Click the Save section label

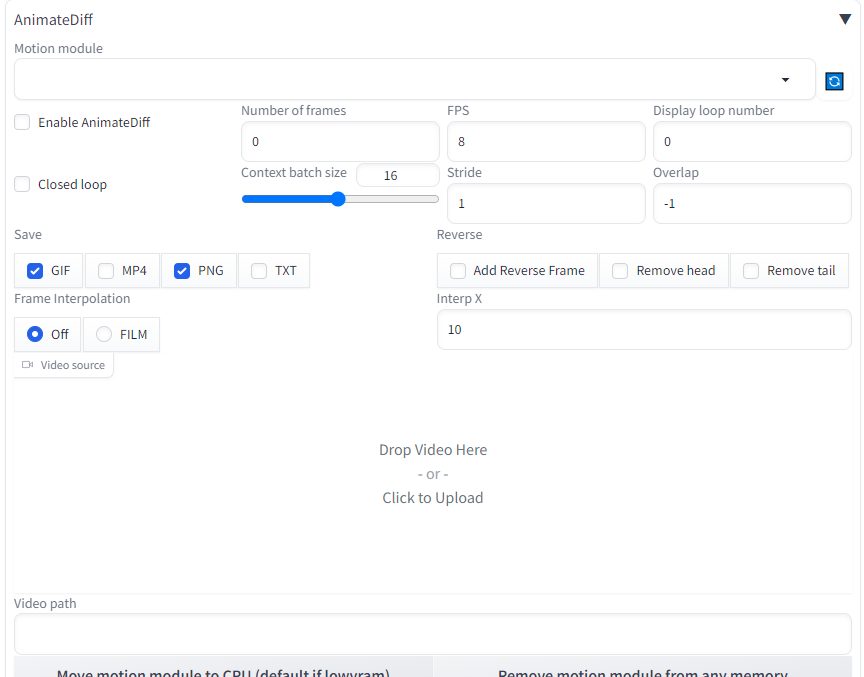[28, 235]
